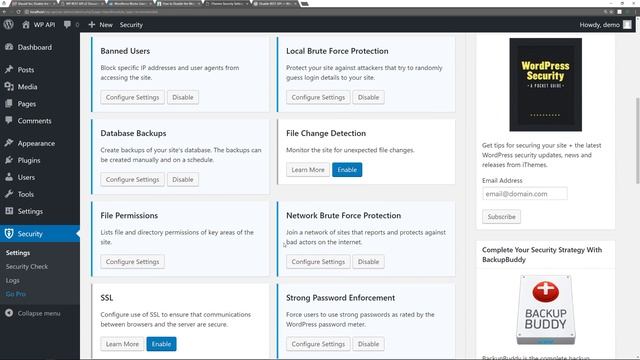Click the browser reload icon
This screenshot has width=640, height=360.
point(18,12)
